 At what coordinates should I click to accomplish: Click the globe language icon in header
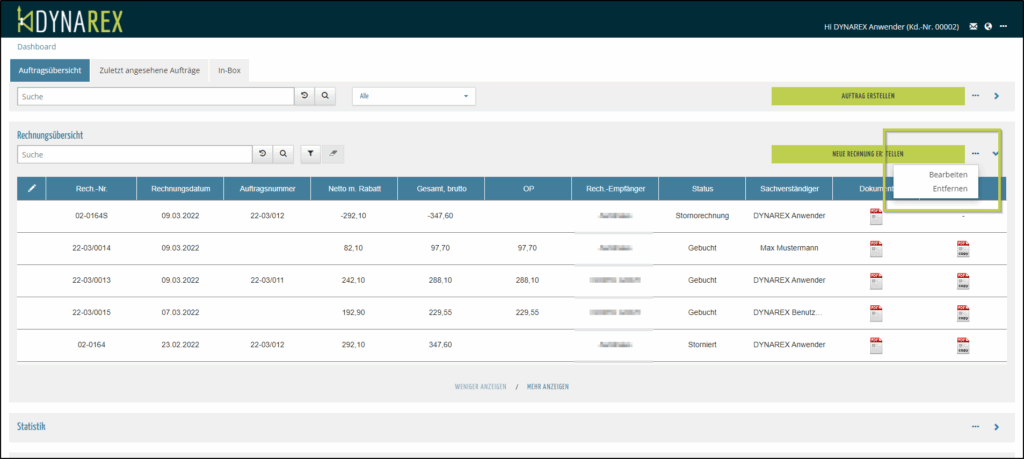988,26
